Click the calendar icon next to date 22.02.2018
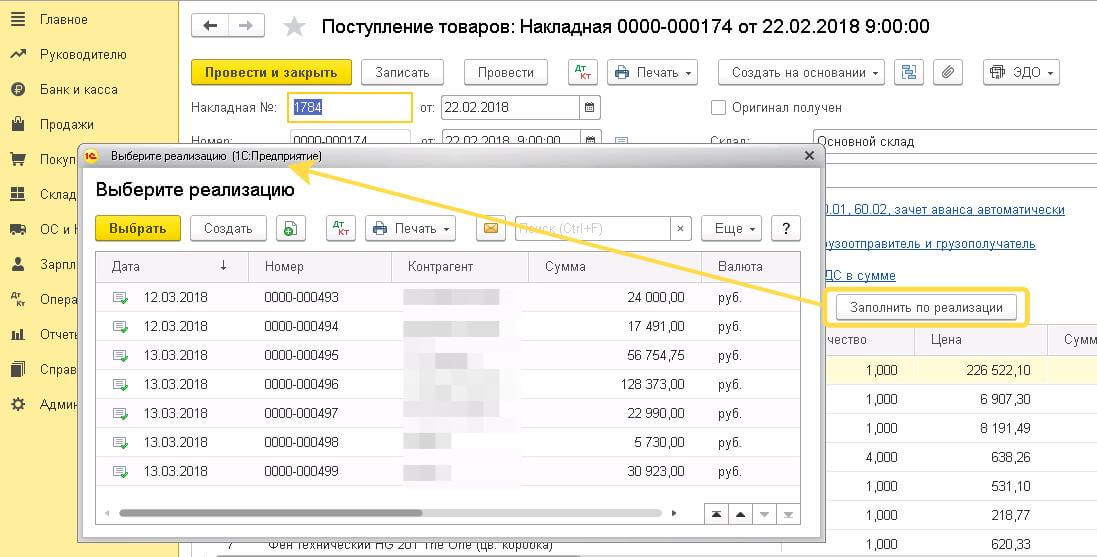Screen dimensions: 1097x557 coord(589,107)
